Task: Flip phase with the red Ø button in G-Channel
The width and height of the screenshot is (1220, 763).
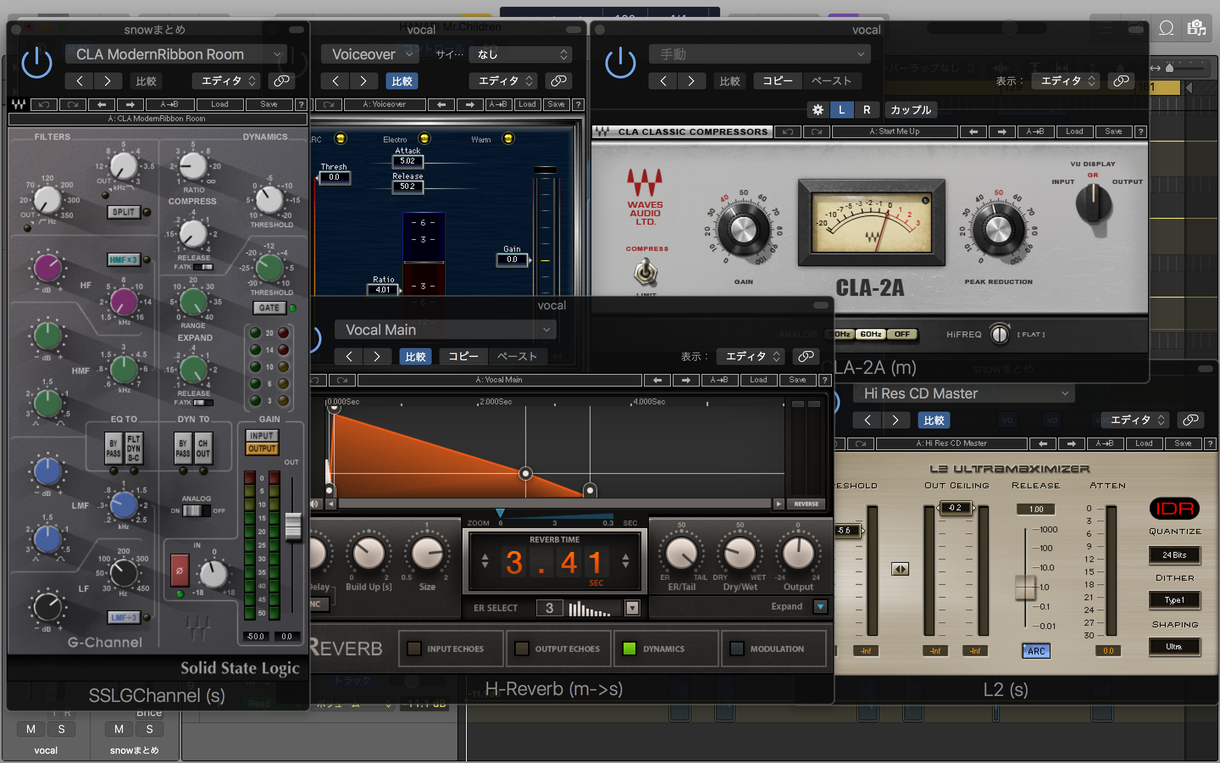Action: coord(180,570)
